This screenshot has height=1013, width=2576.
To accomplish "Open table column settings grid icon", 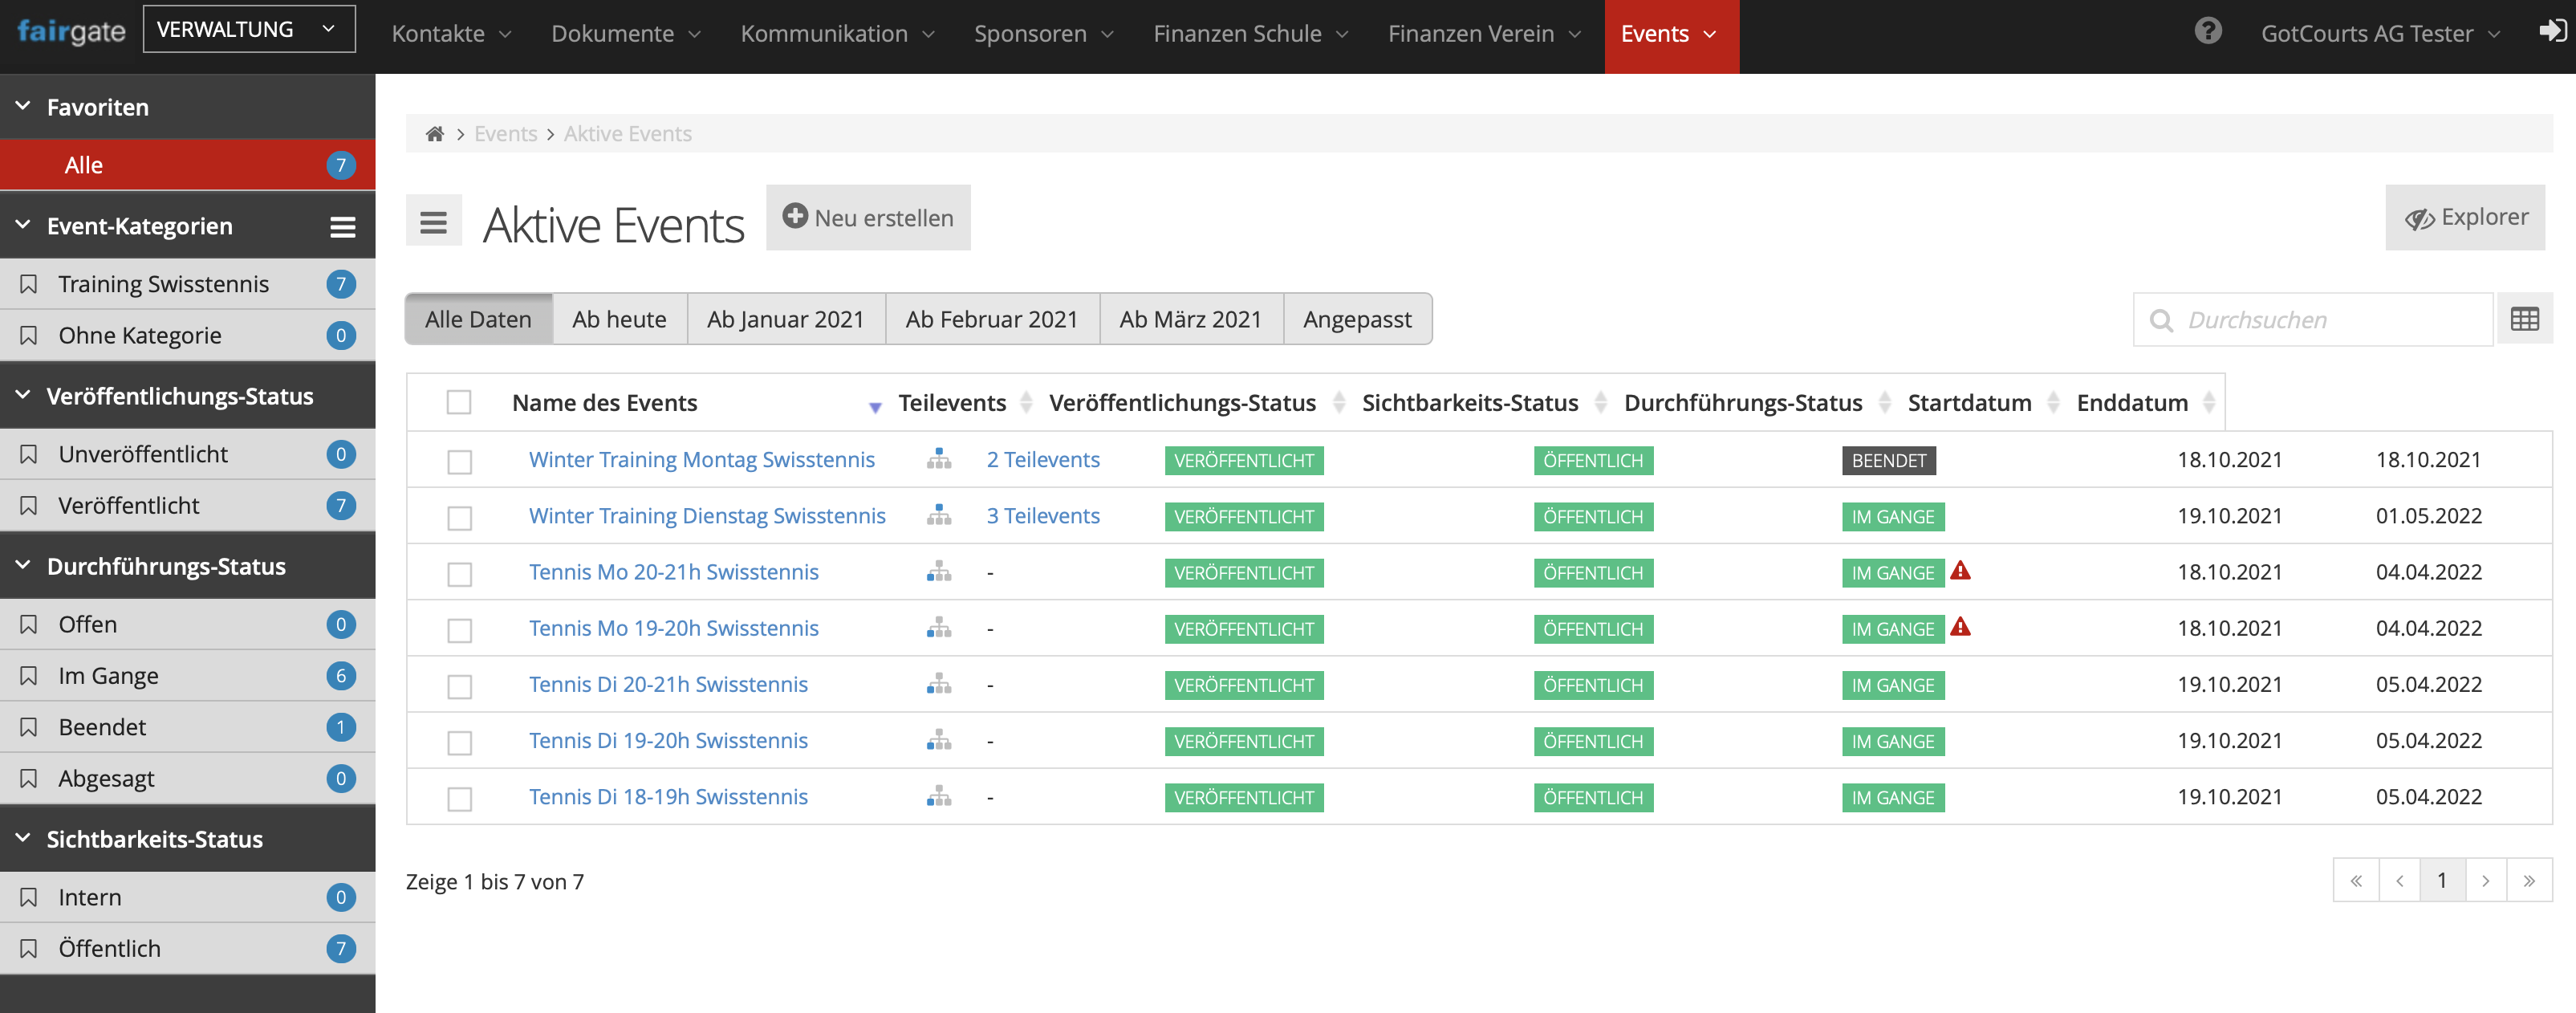I will pos(2524,319).
